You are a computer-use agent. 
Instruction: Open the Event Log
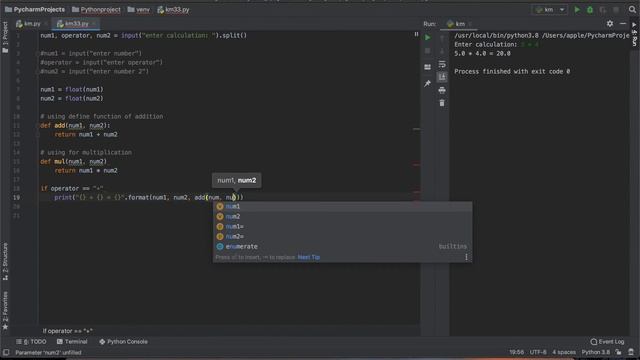click(607, 342)
